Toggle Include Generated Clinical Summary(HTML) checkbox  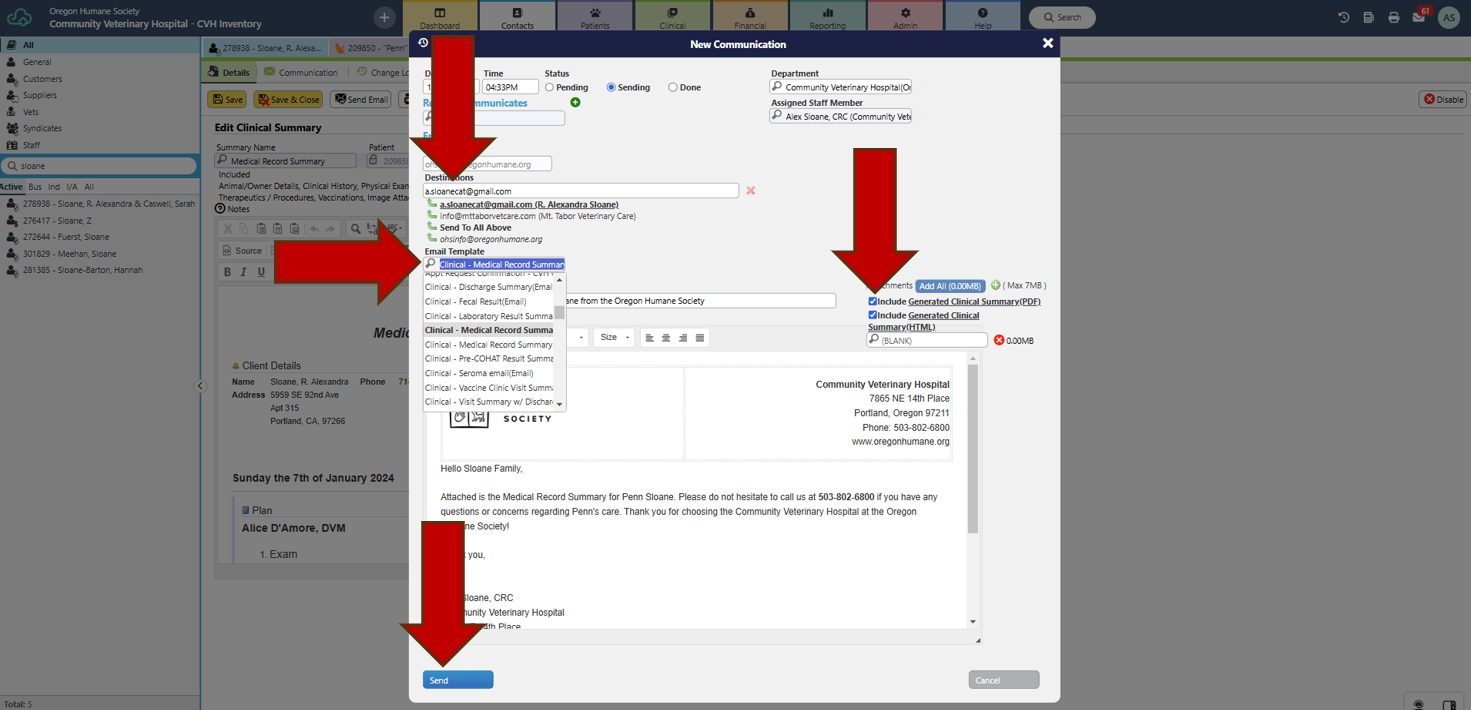pos(872,315)
